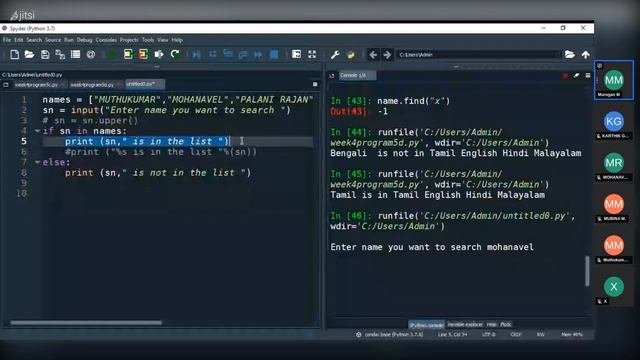Click the @ symbol finder icon
The image size is (640, 360).
click(91, 54)
